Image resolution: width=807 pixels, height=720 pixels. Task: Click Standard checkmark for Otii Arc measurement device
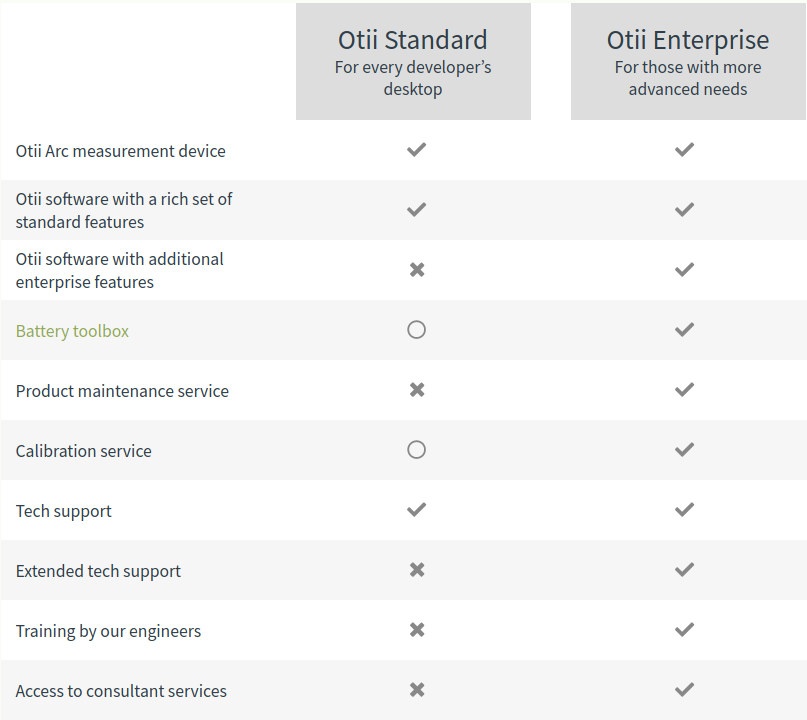[x=416, y=150]
